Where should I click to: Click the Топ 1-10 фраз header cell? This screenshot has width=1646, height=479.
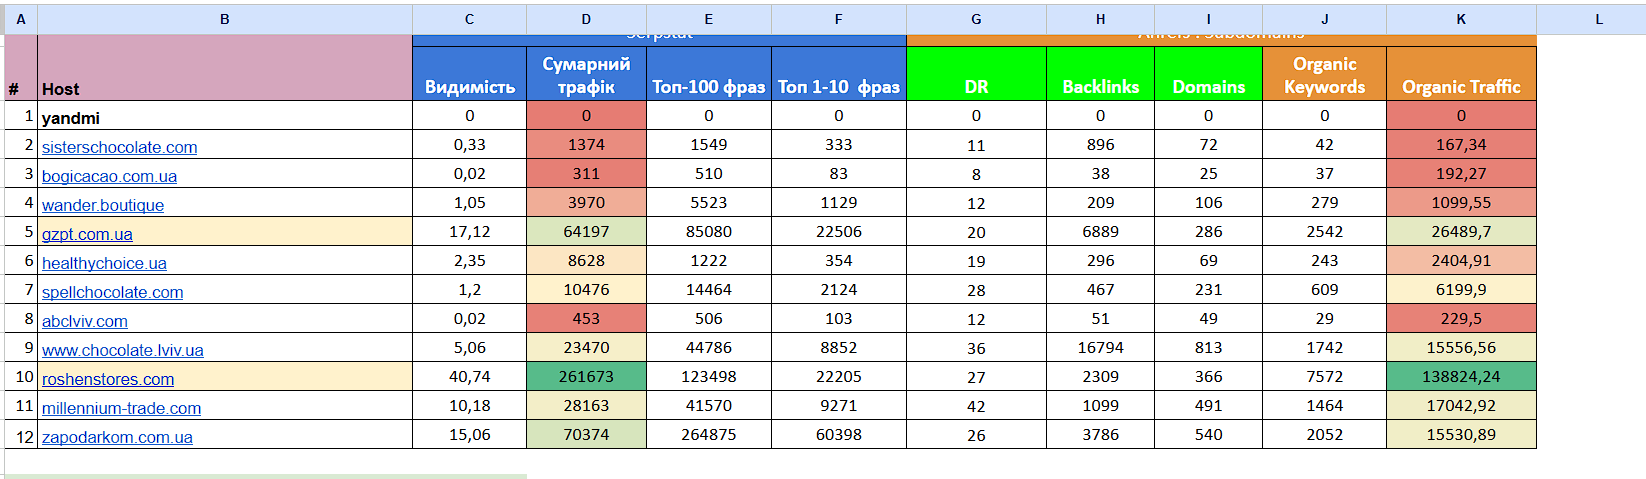pos(839,73)
